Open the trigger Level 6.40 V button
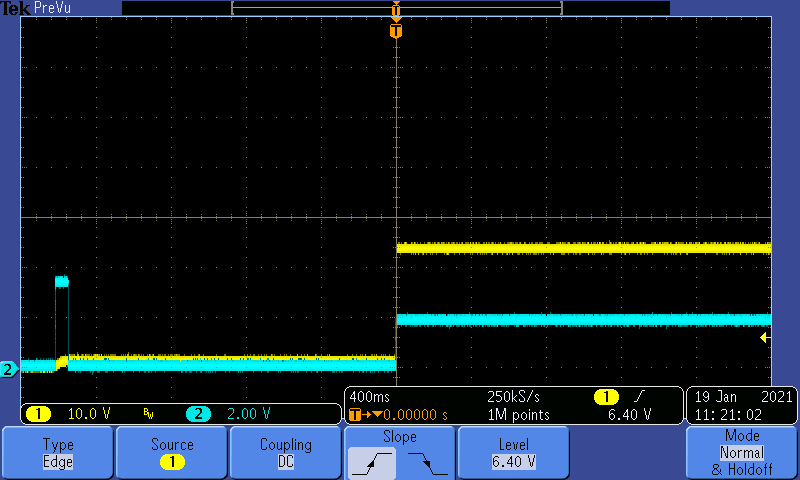 [513, 452]
